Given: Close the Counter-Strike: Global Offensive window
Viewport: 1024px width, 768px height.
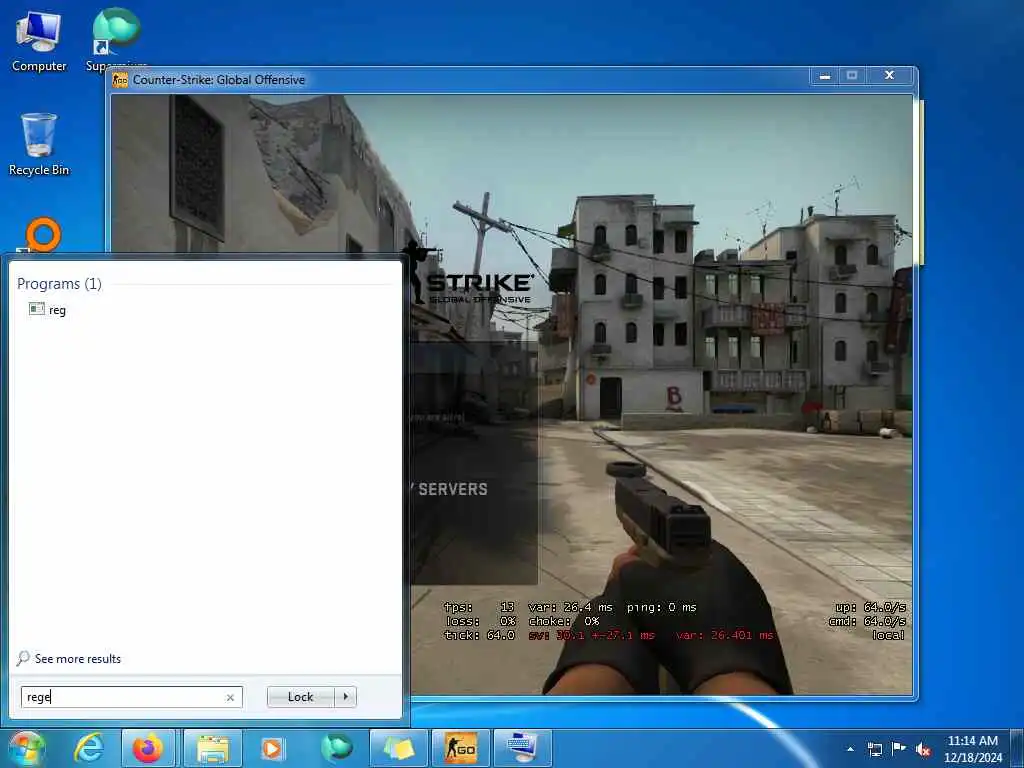Looking at the screenshot, I should 889,76.
